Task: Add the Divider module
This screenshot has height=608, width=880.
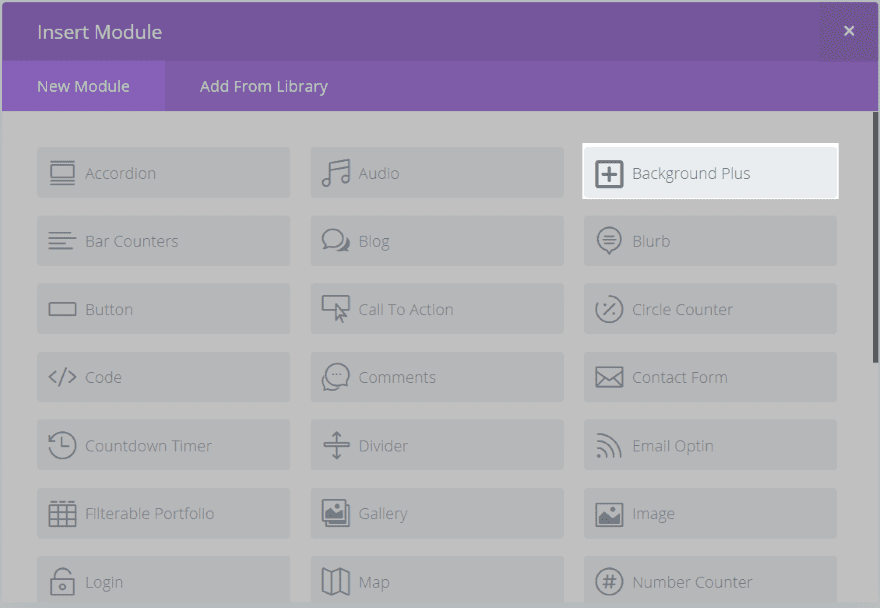Action: point(437,446)
